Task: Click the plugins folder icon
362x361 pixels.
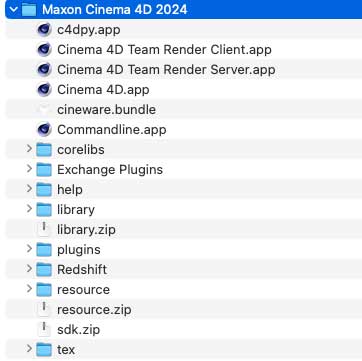Action: point(44,250)
